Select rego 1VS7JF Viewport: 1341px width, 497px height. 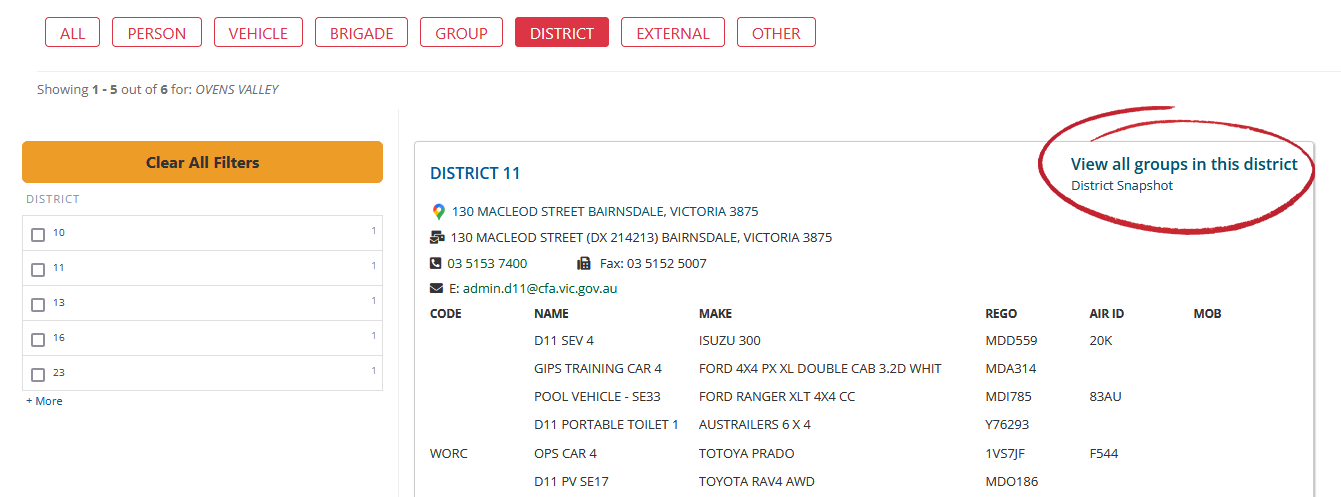1005,453
